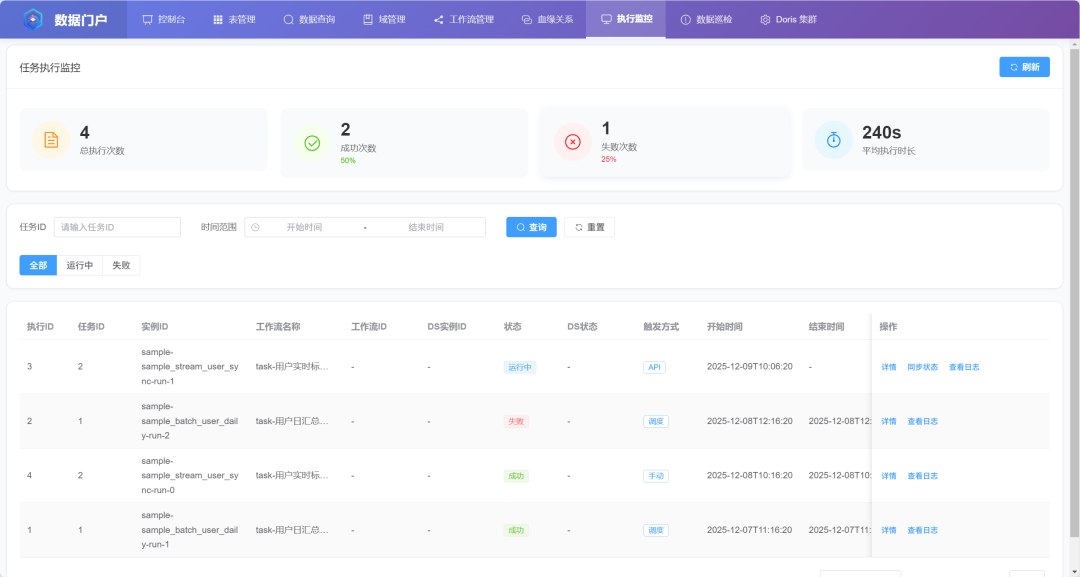Open the 血缘关系 tab

click(x=548, y=19)
